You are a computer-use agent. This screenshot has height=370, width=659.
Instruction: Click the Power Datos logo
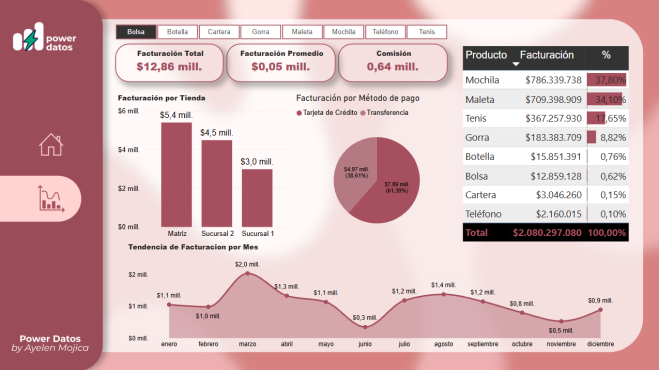(x=44, y=38)
